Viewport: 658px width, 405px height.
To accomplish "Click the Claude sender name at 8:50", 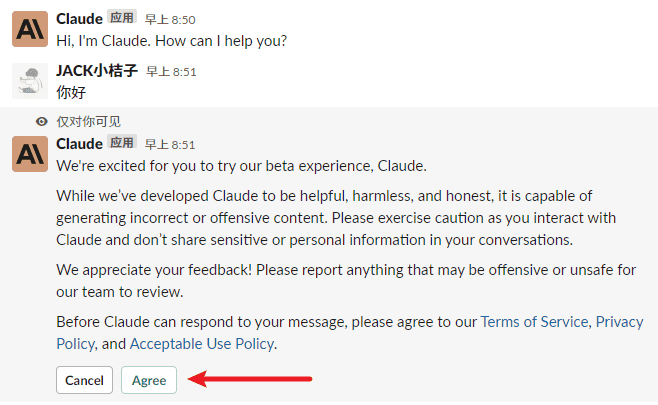I will tap(79, 19).
